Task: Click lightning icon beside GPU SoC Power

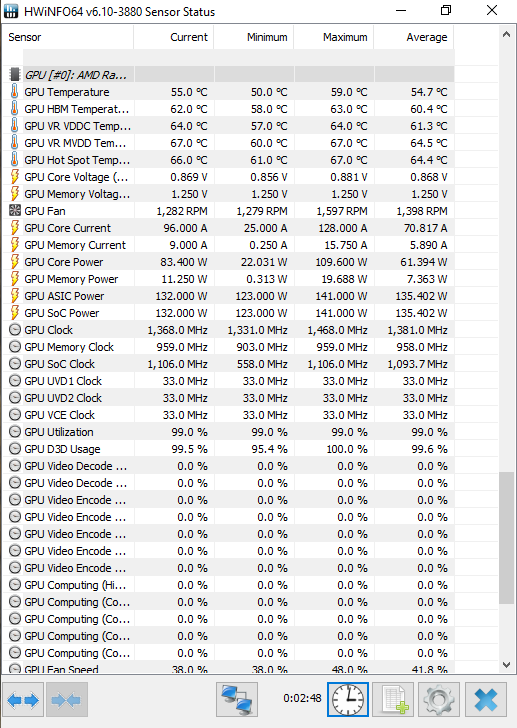Action: (15, 312)
